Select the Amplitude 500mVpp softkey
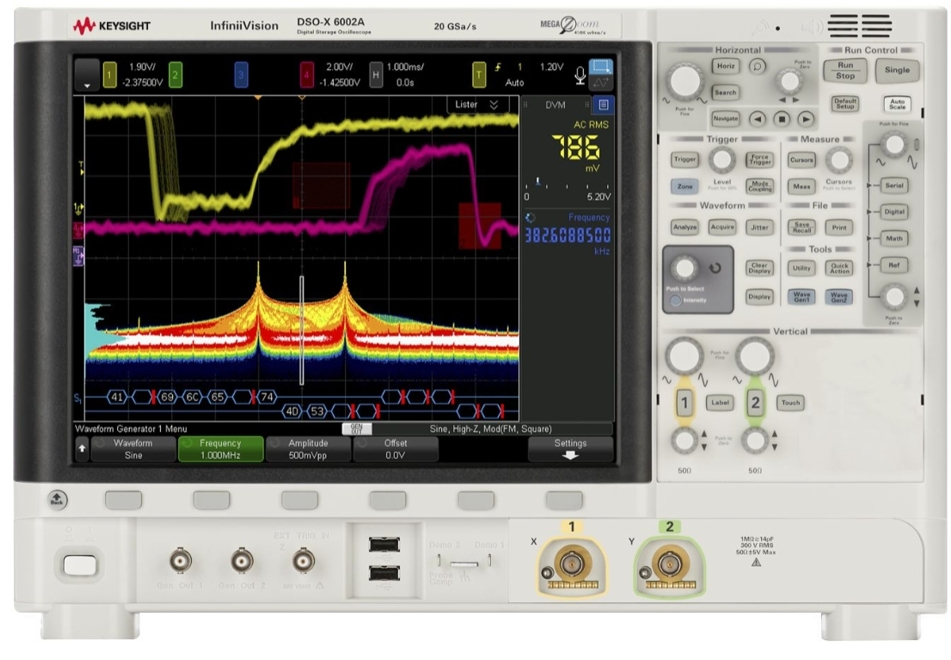Viewport: 951px width, 660px height. [x=308, y=449]
